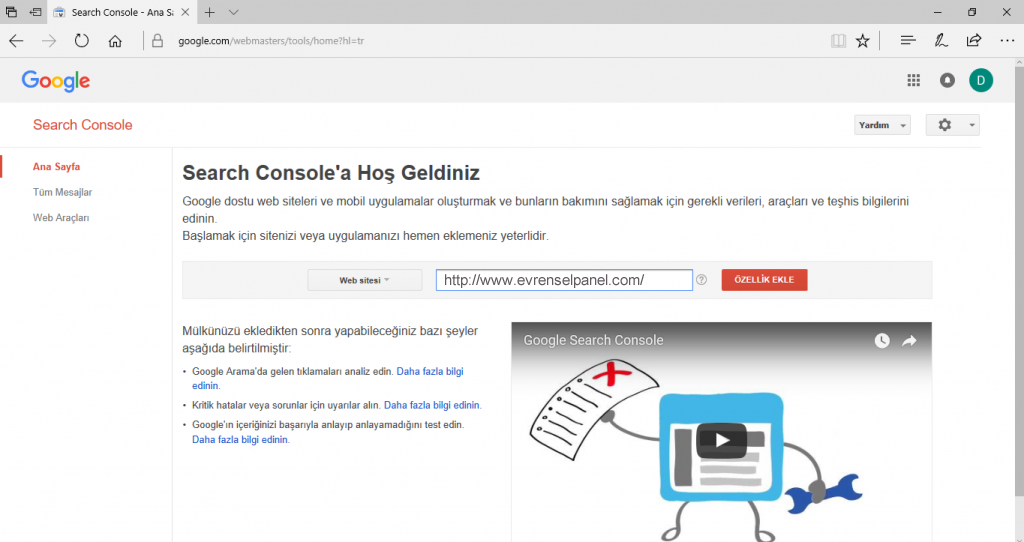Open reading view book icon
This screenshot has height=542, width=1024.
pyautogui.click(x=838, y=41)
